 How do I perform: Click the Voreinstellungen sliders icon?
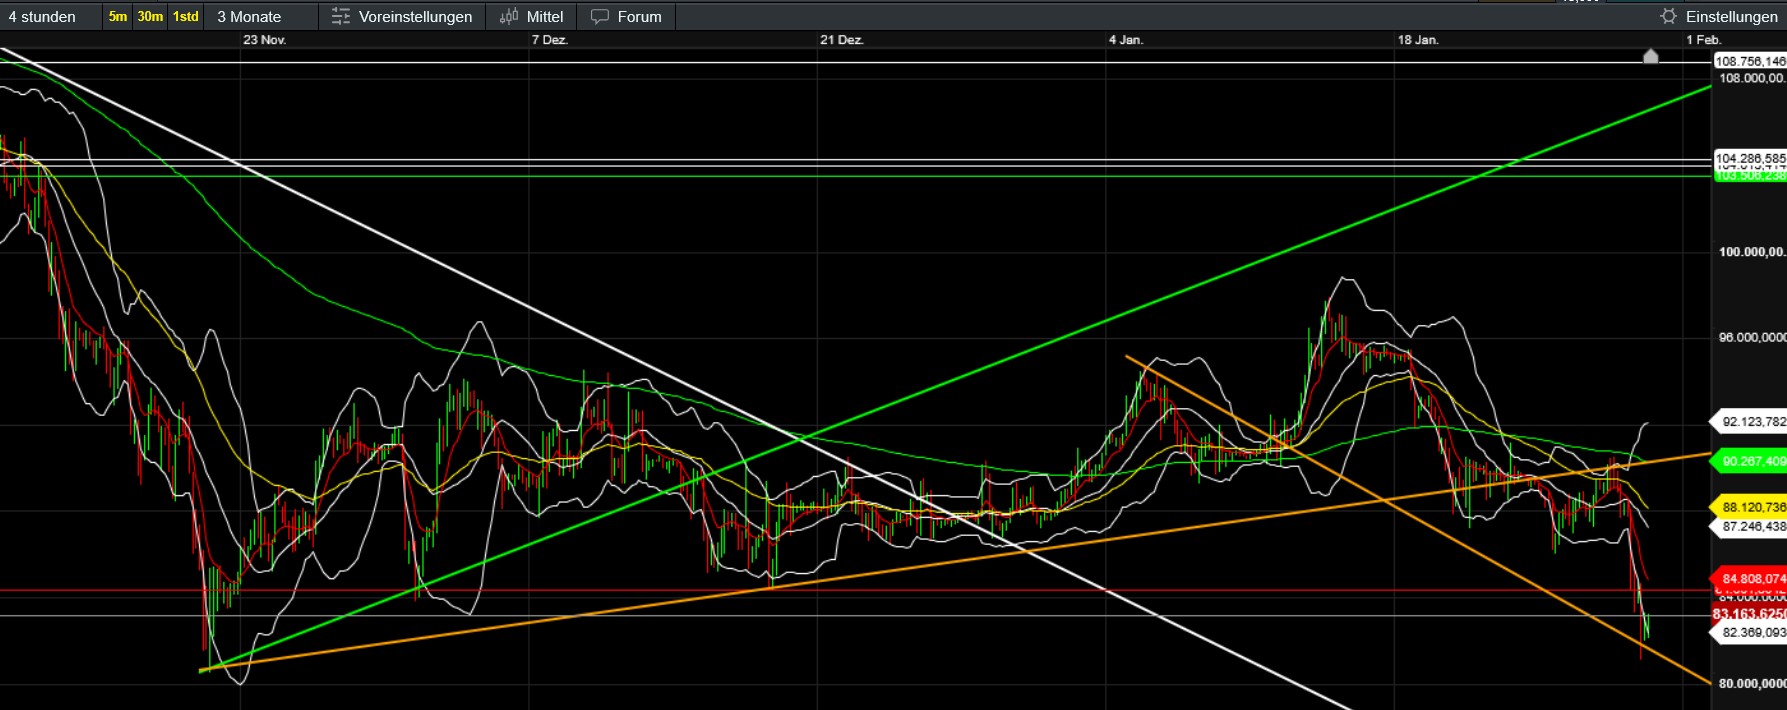341,17
